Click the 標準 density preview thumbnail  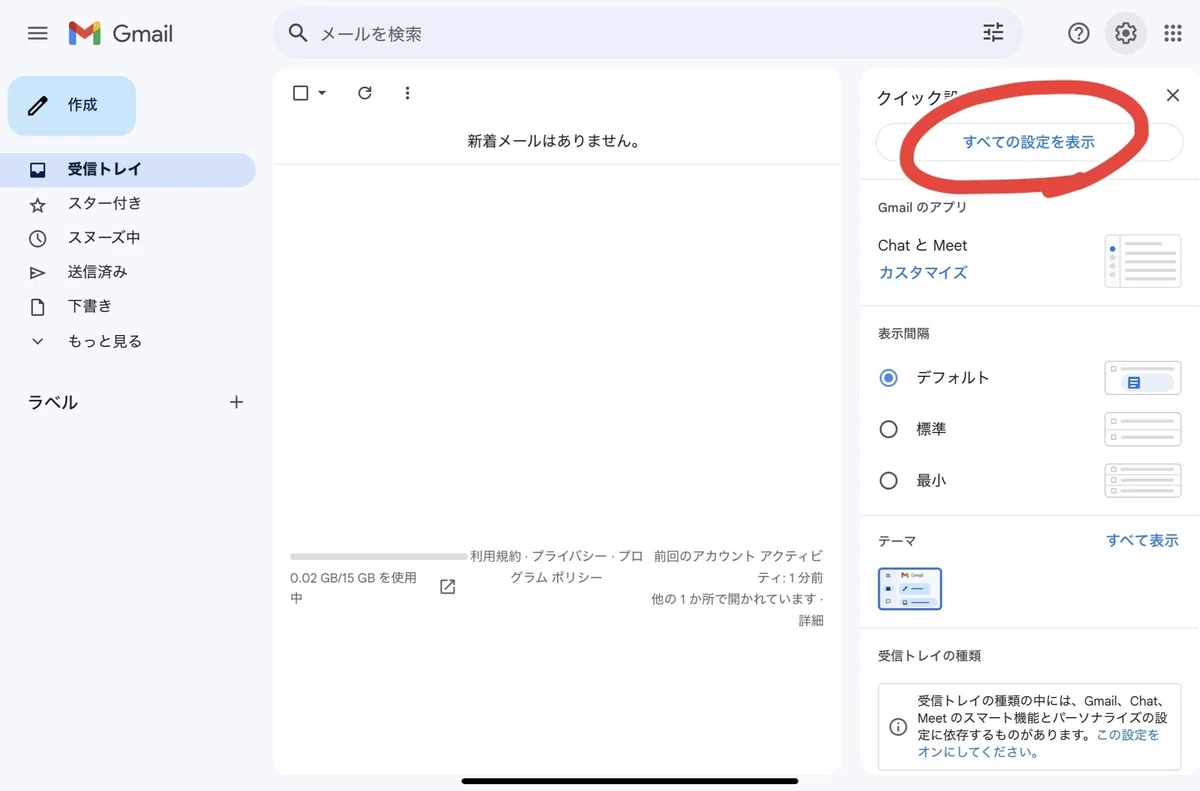click(x=1143, y=429)
